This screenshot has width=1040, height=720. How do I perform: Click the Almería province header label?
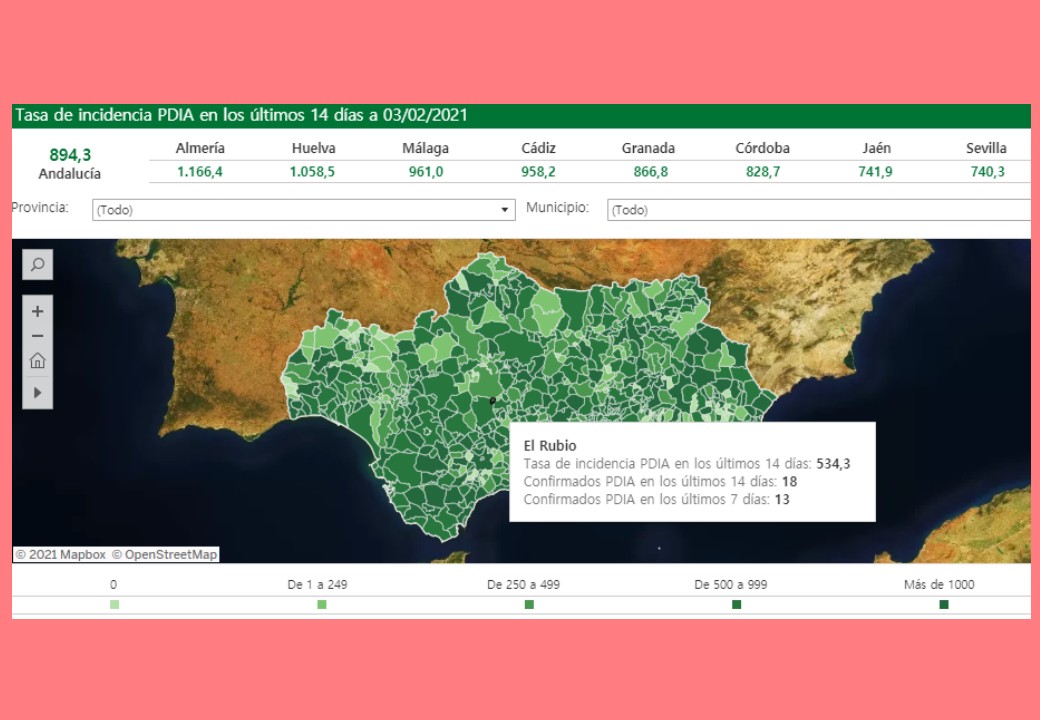[200, 148]
